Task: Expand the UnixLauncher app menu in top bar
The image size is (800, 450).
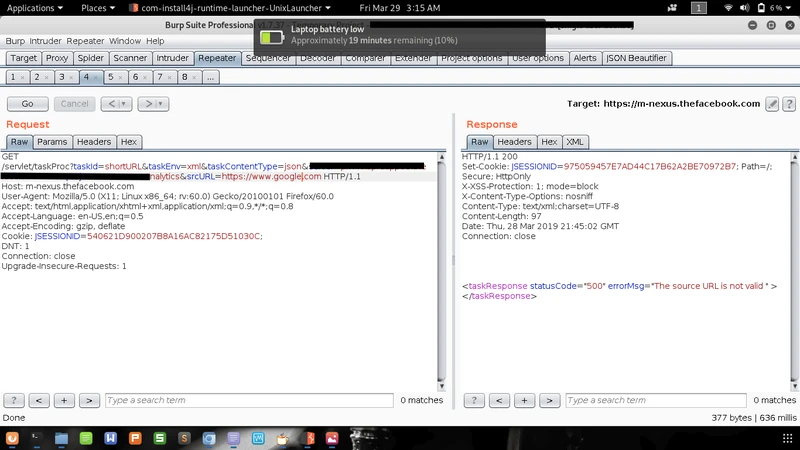Action: [230, 8]
